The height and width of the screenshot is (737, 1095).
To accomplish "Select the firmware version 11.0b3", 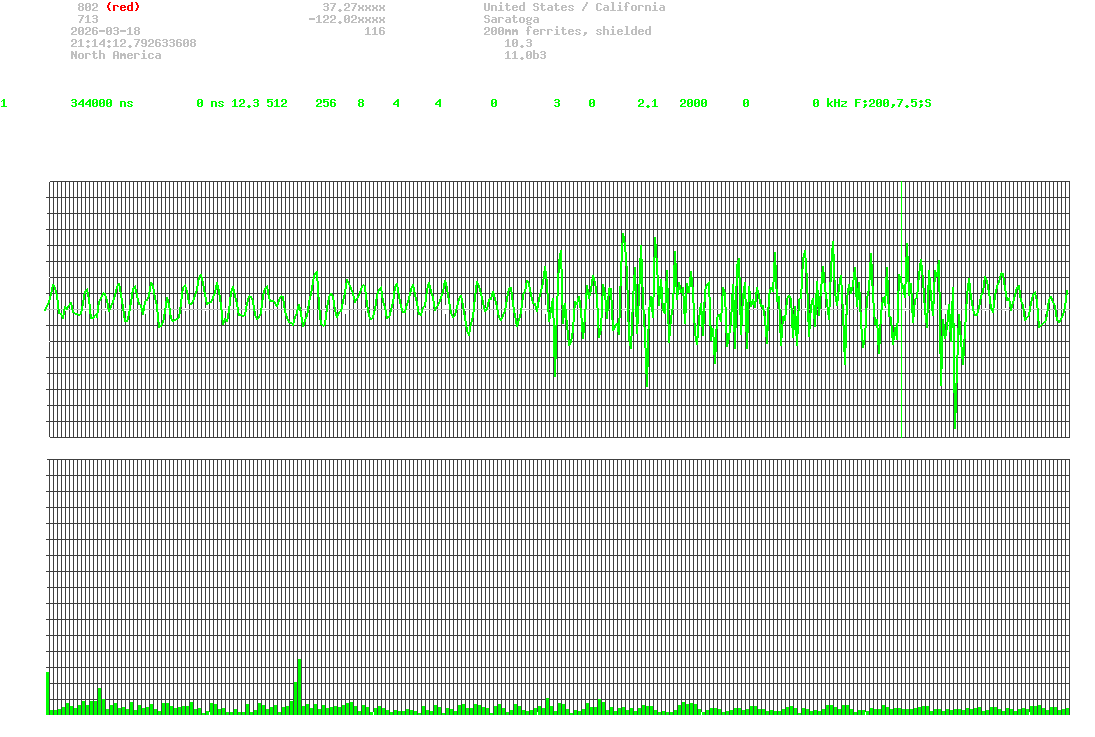I will click(525, 55).
